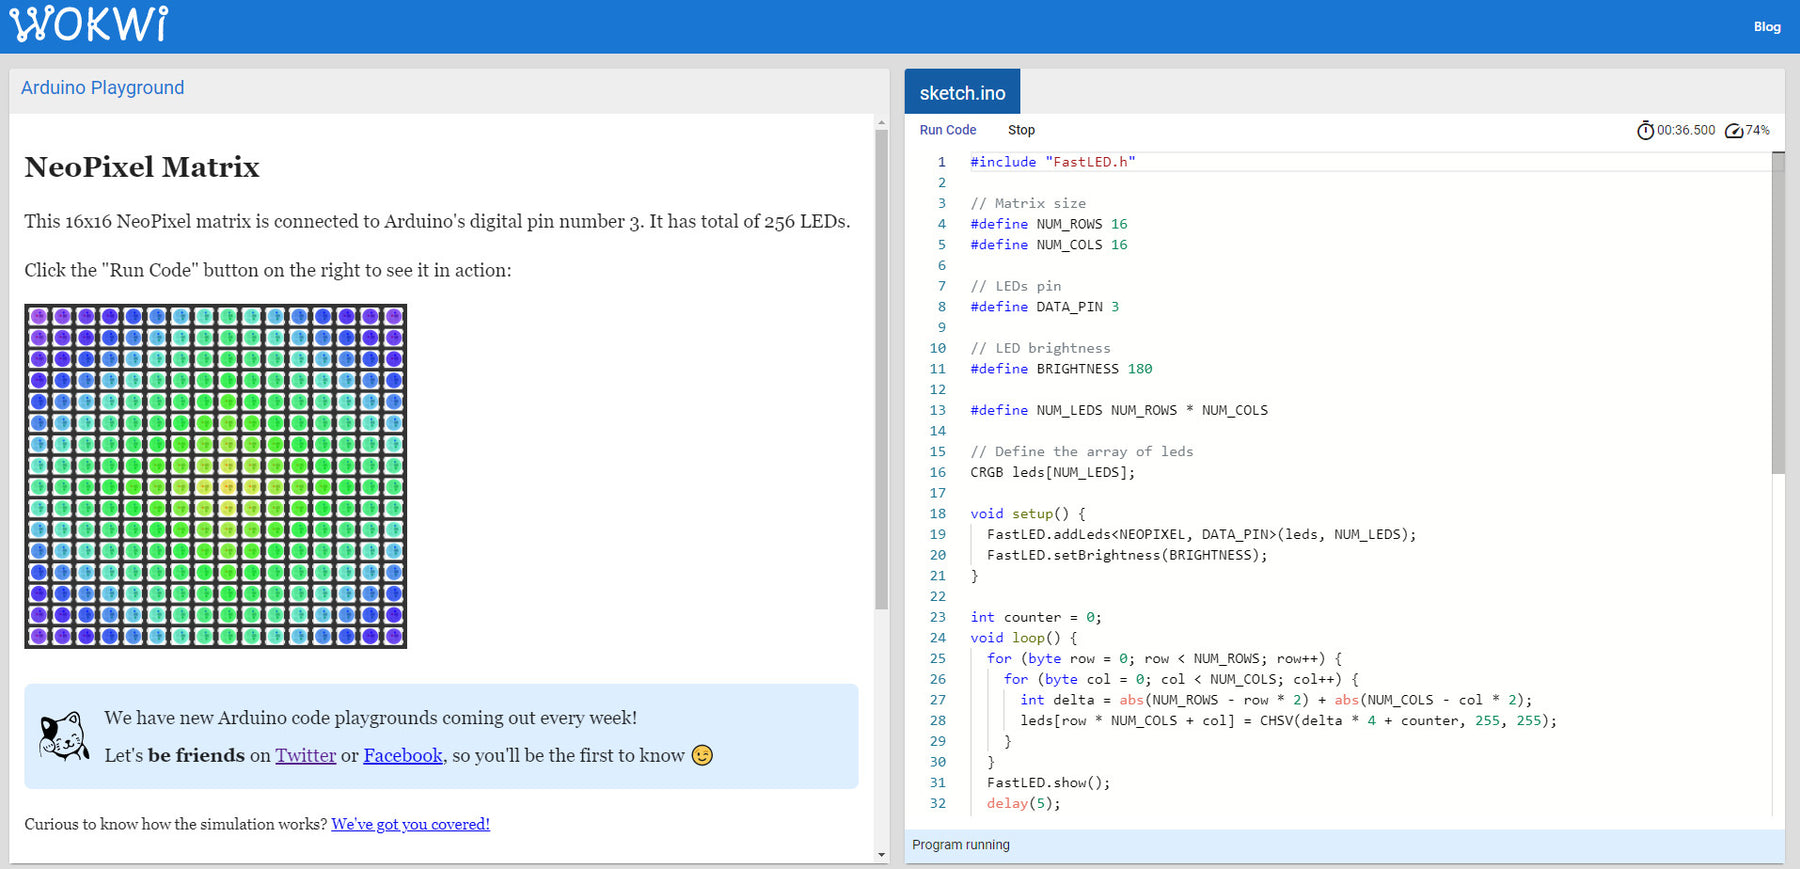This screenshot has height=869, width=1800.
Task: Open the Blog page
Action: [1766, 27]
